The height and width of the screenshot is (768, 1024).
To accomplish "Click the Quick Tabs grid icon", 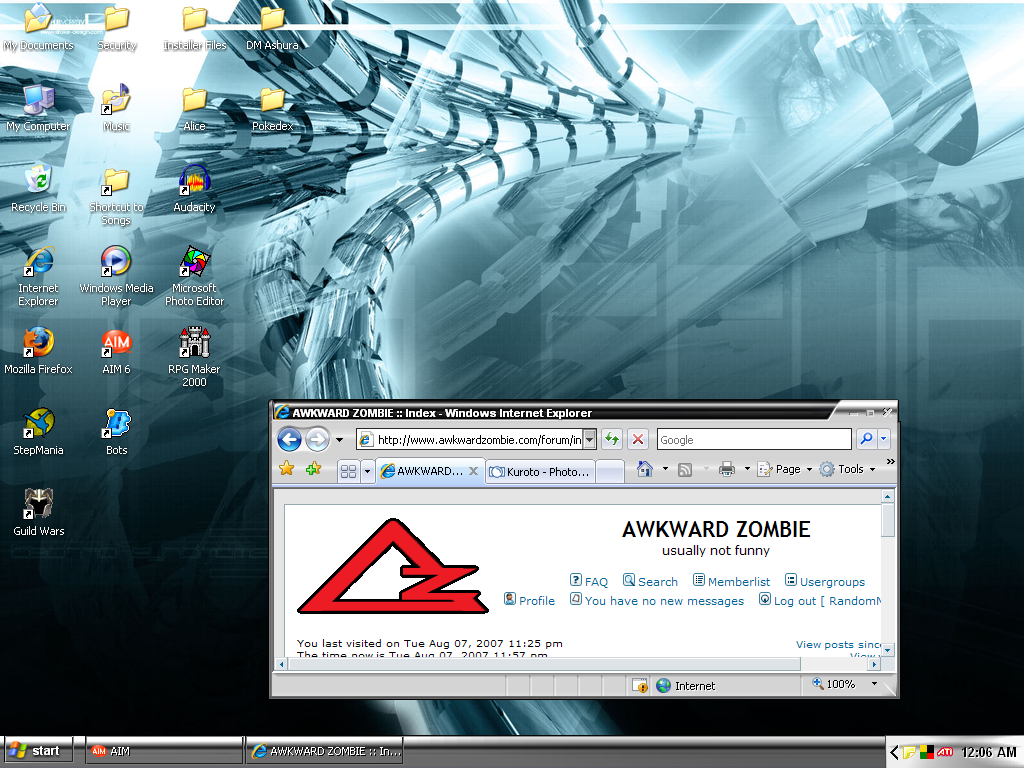I will coord(349,471).
